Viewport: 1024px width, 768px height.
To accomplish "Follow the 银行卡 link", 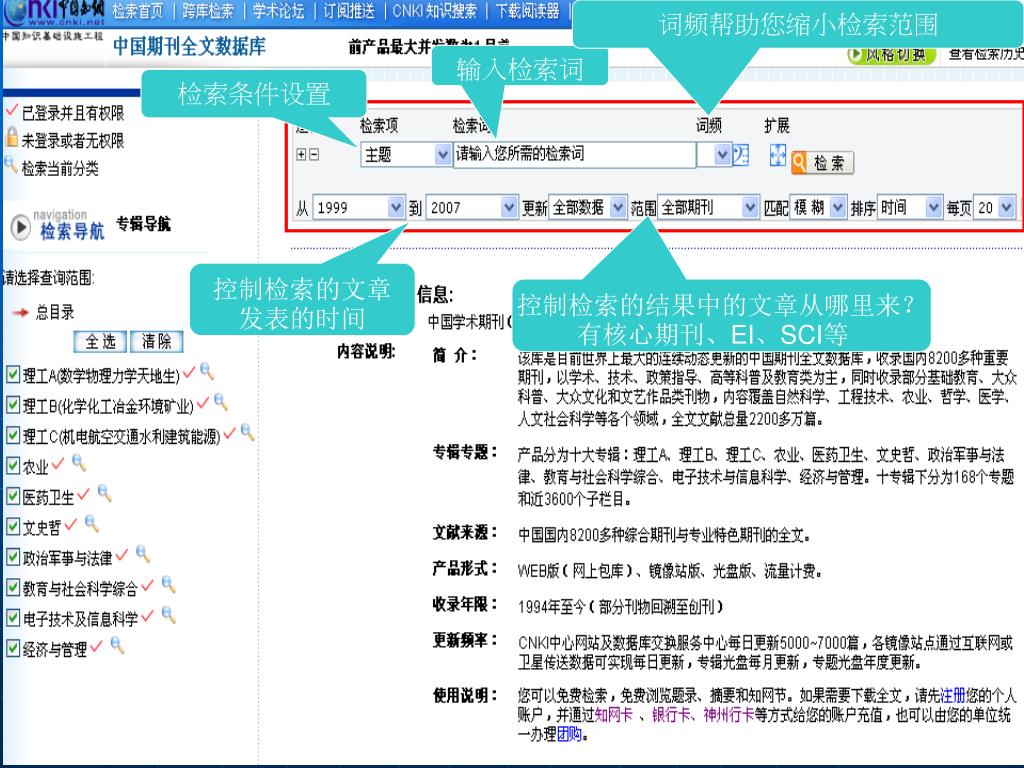I will click(671, 714).
